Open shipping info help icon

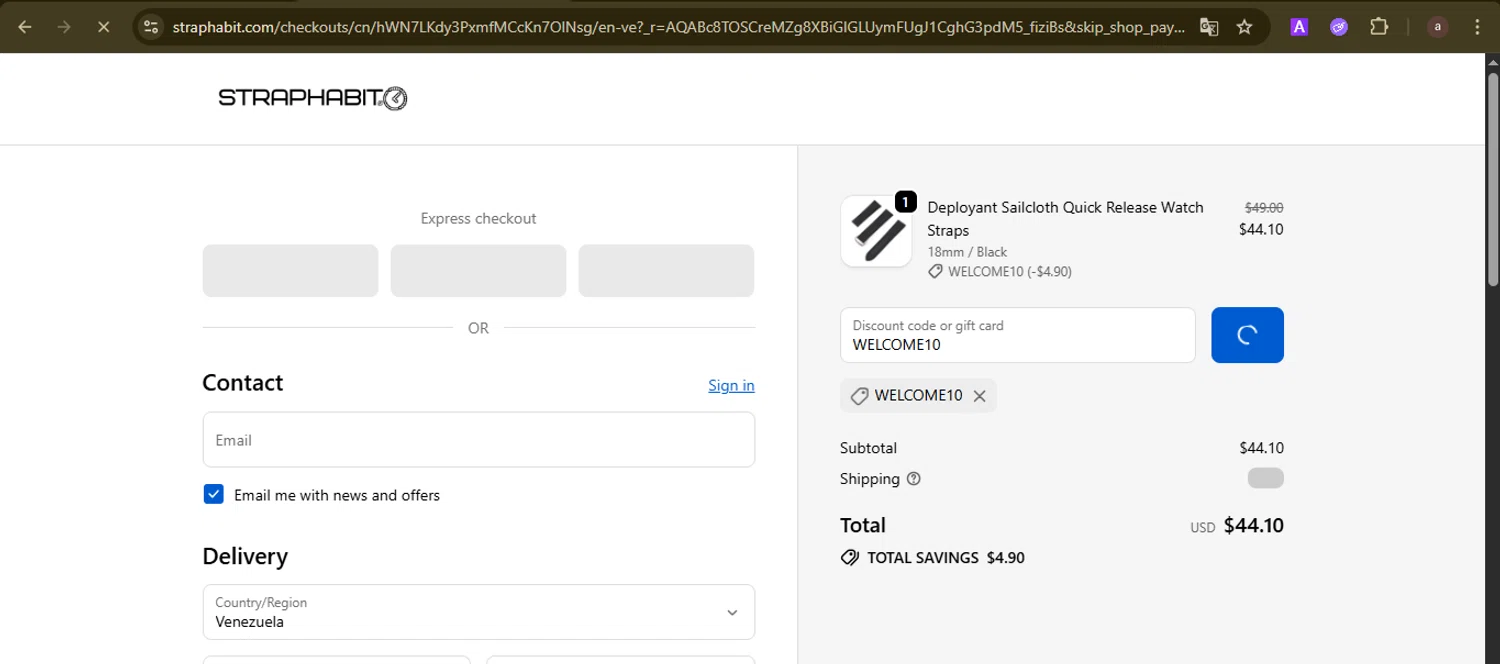(x=913, y=479)
